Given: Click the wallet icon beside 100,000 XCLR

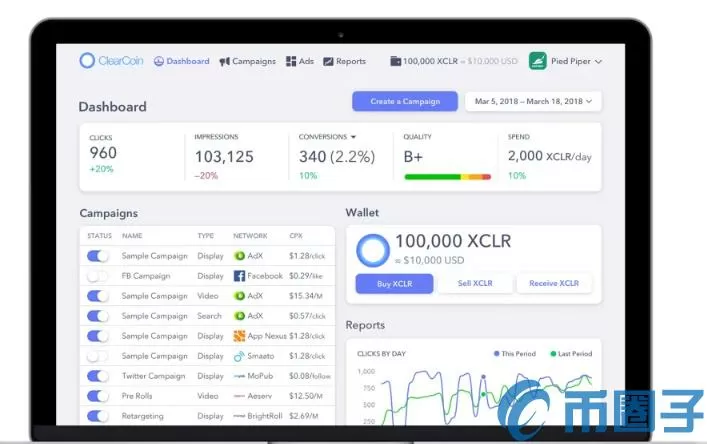Looking at the screenshot, I should click(x=396, y=61).
